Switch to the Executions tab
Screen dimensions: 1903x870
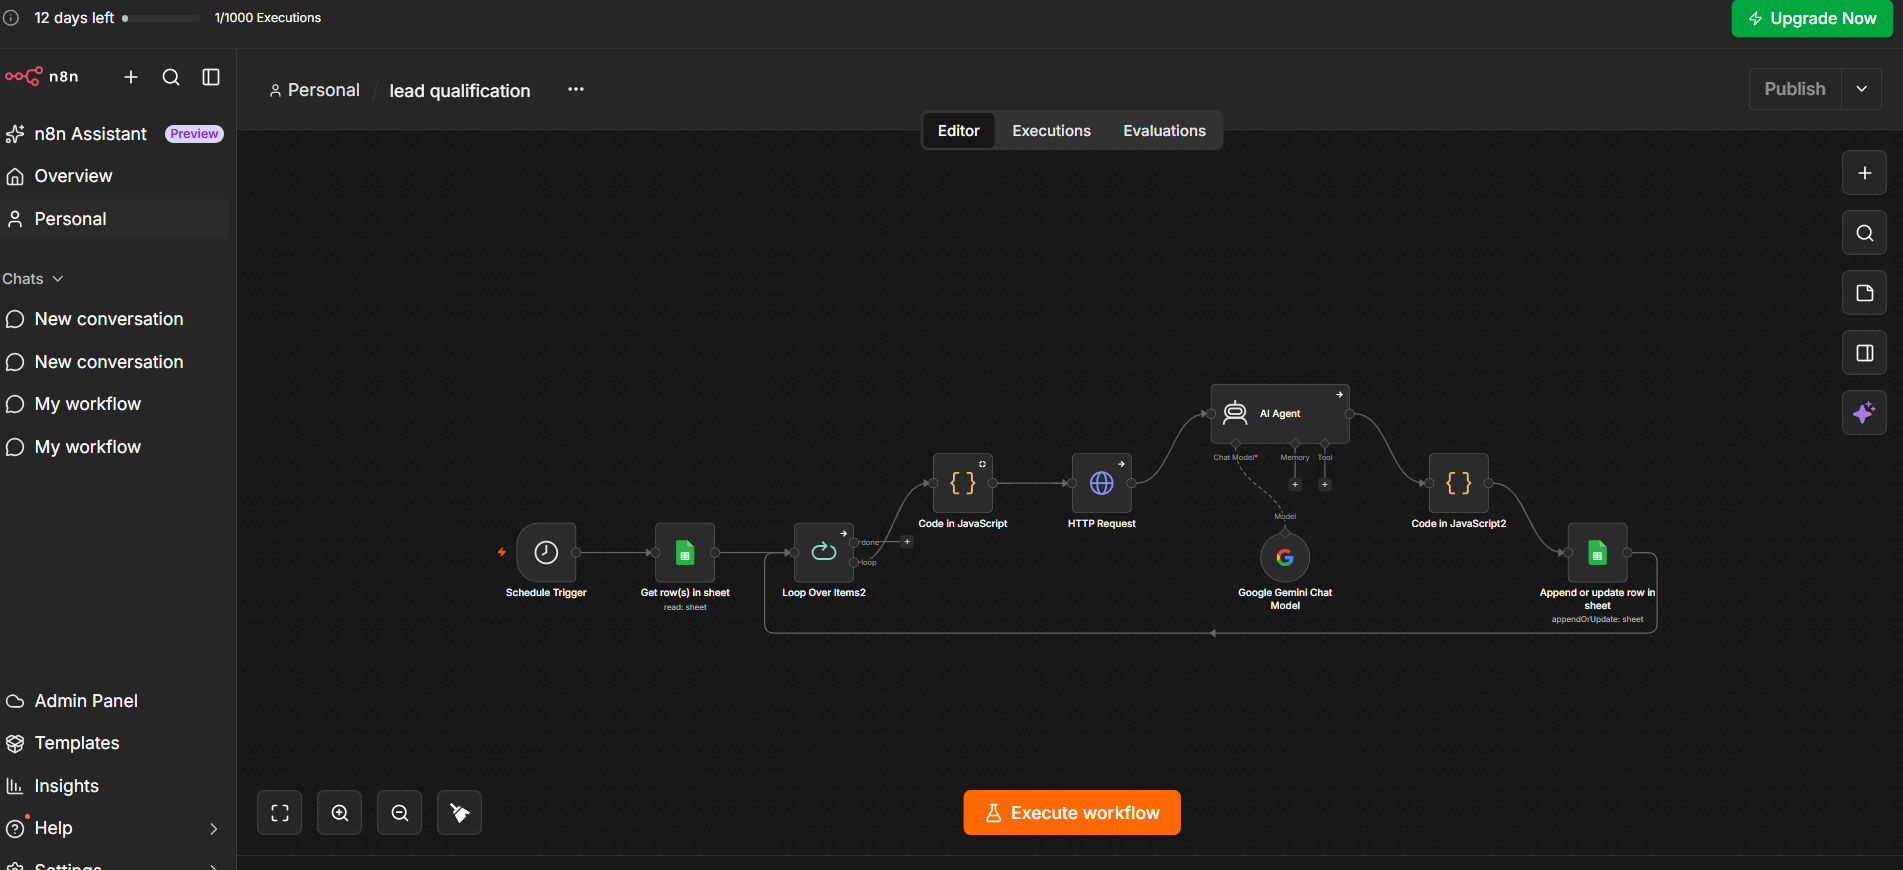(x=1051, y=131)
